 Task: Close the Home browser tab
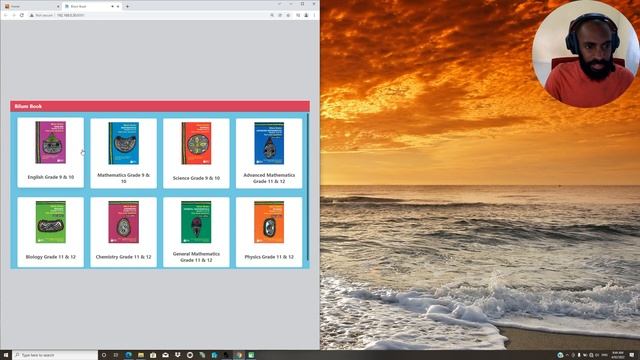point(58,7)
